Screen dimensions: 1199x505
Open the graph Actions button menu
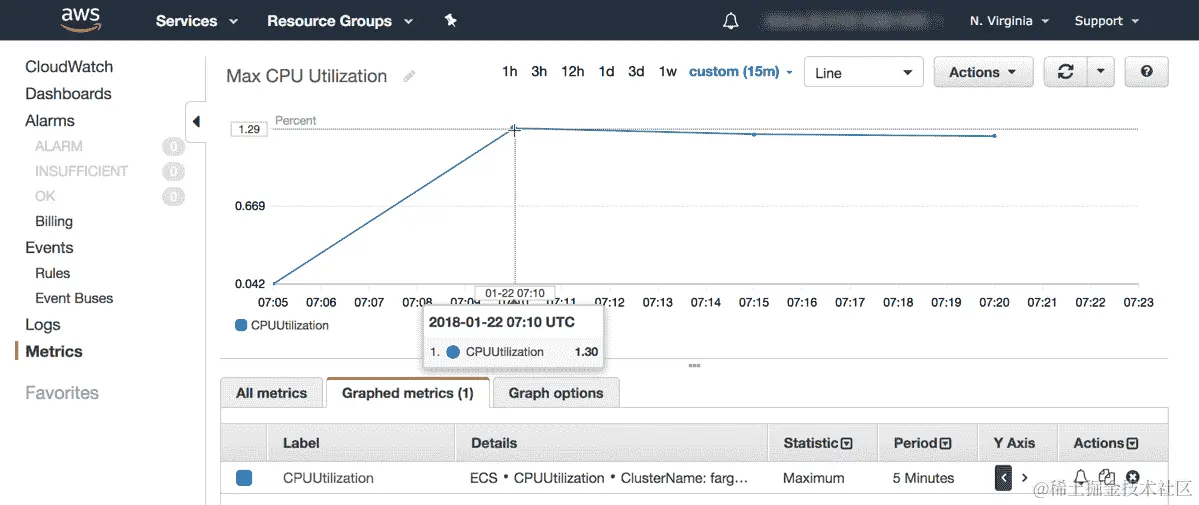click(983, 72)
